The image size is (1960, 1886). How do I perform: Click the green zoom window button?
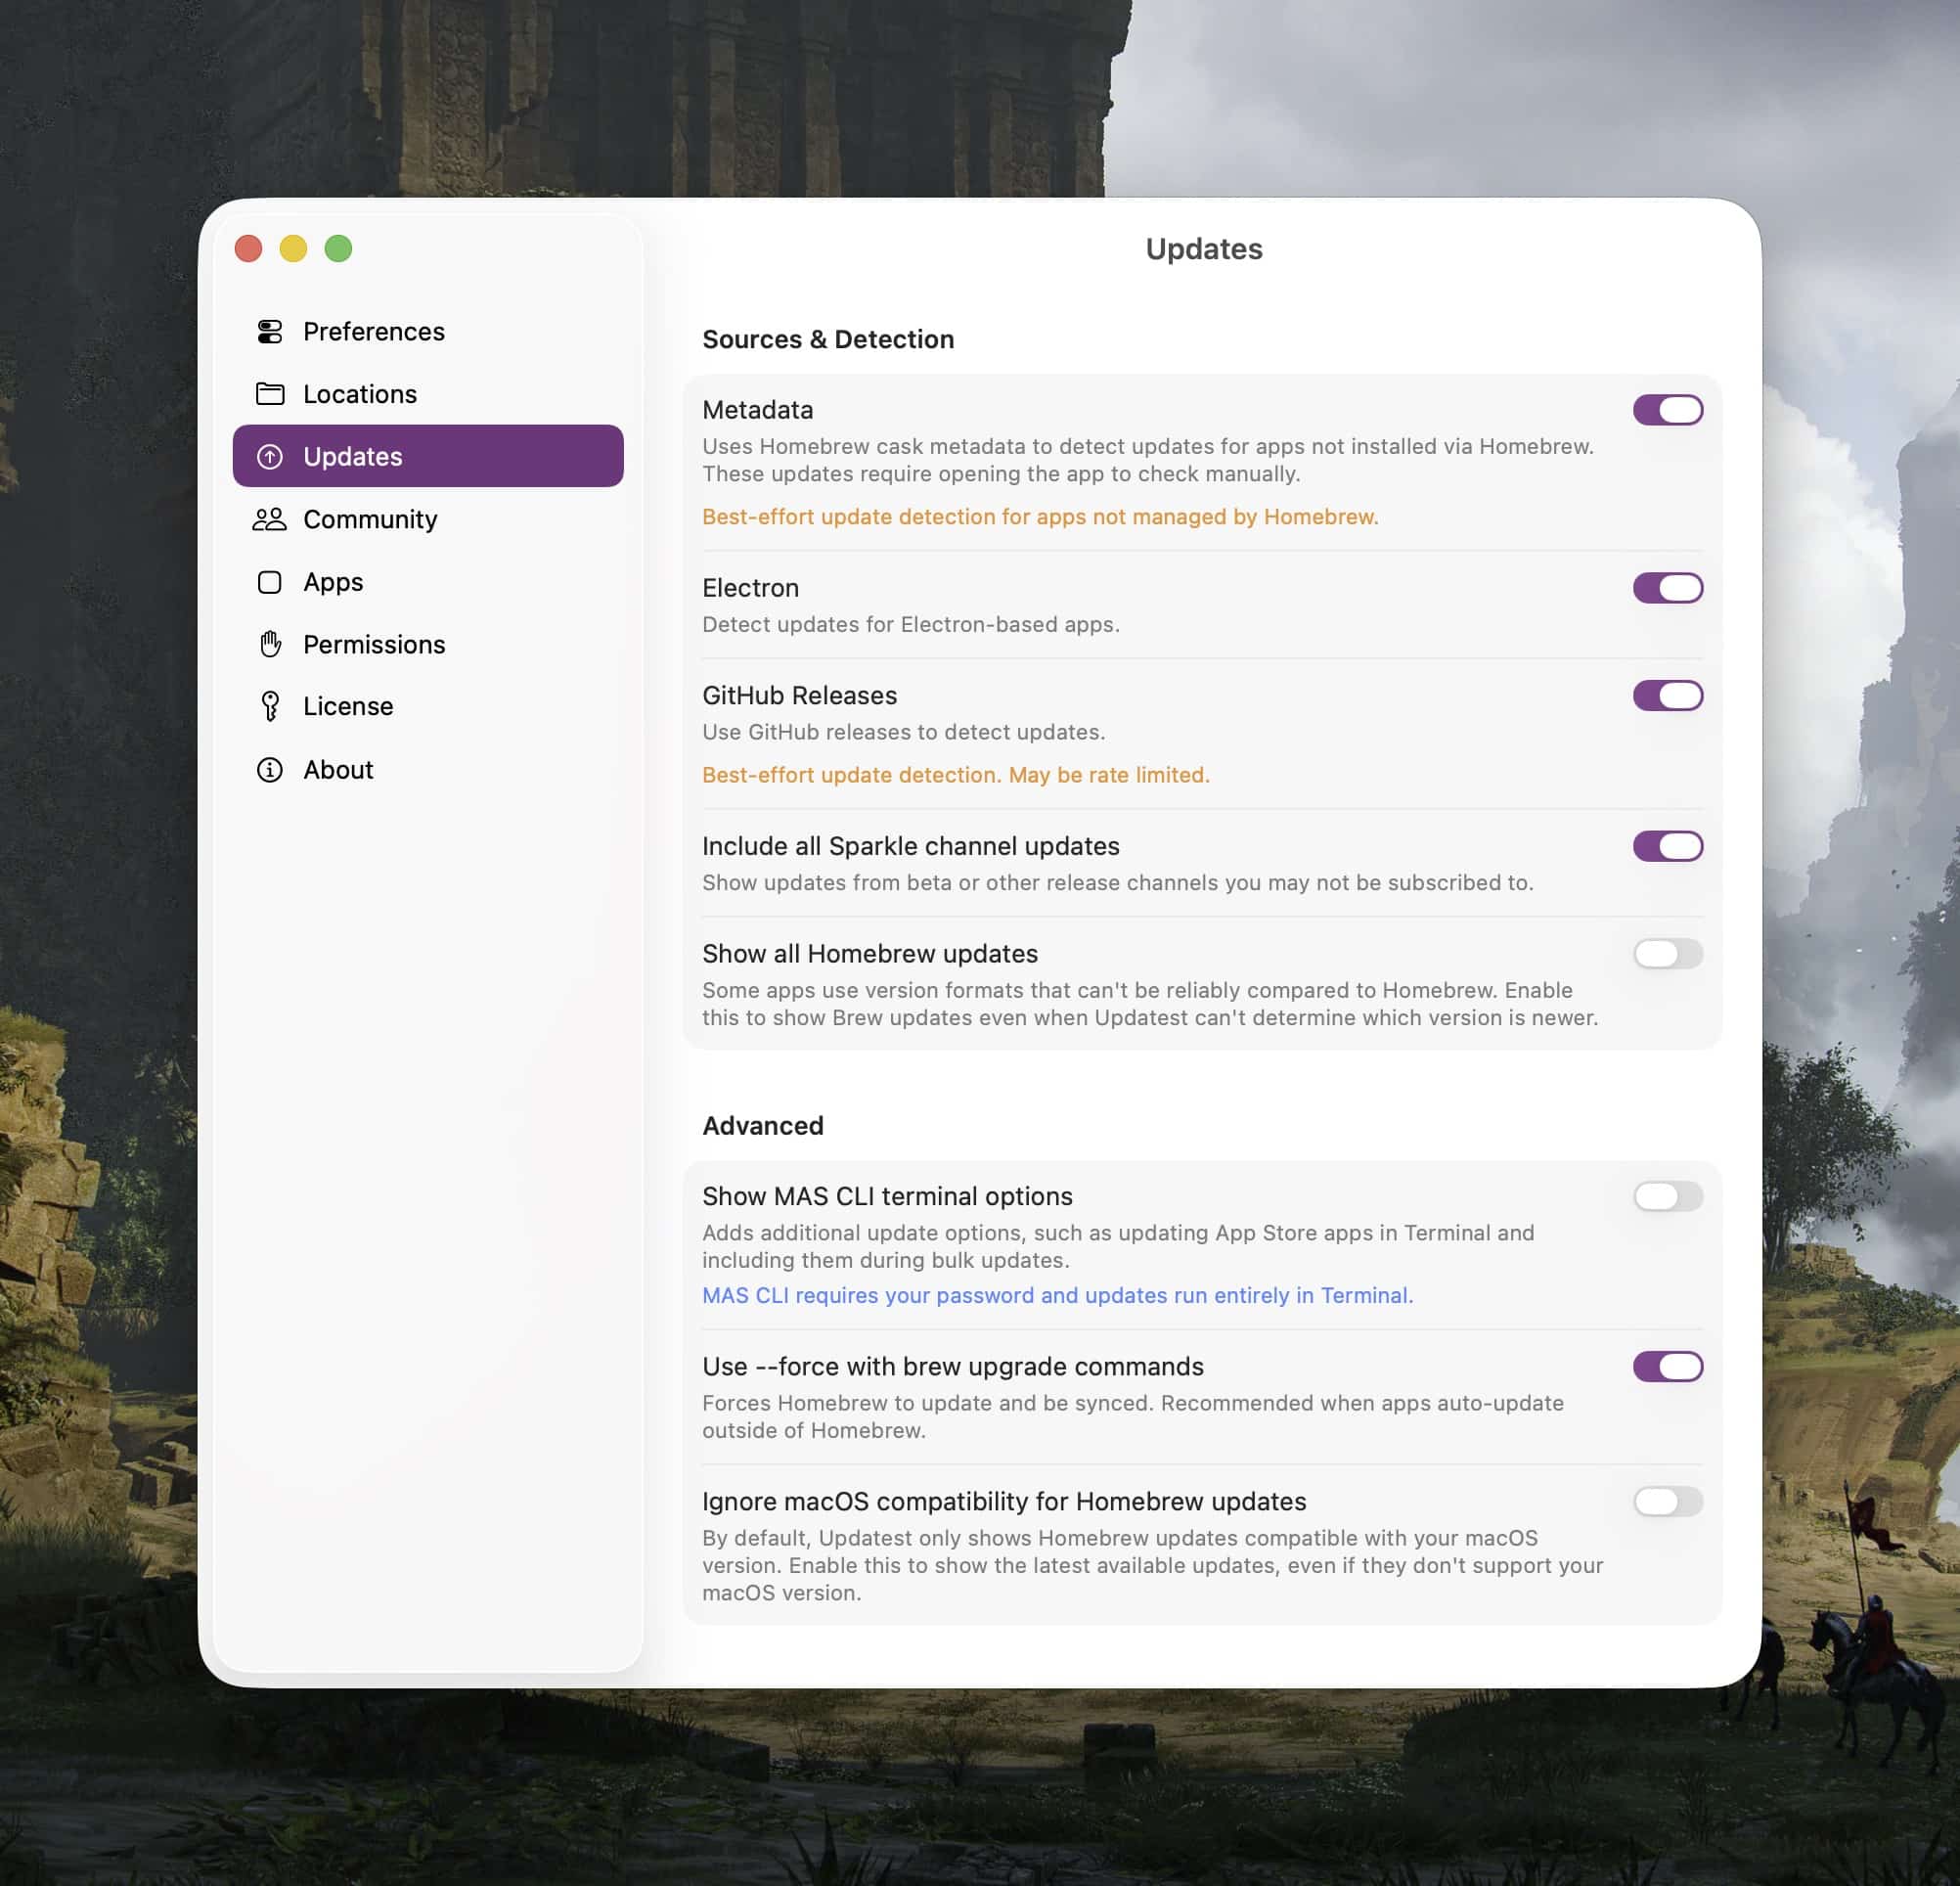338,248
